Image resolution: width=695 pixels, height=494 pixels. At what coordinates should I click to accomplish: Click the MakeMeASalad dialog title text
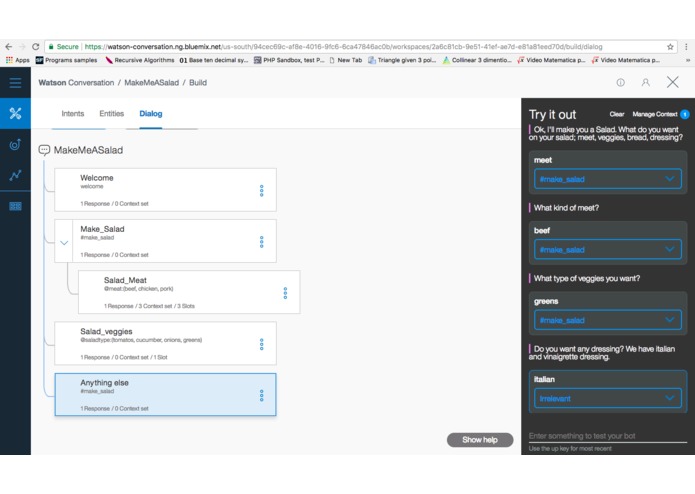pyautogui.click(x=88, y=150)
